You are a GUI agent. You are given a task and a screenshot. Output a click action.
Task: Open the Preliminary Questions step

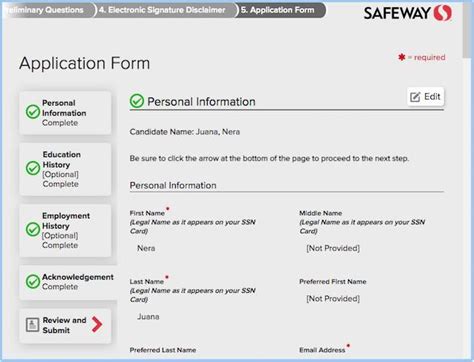[48, 10]
